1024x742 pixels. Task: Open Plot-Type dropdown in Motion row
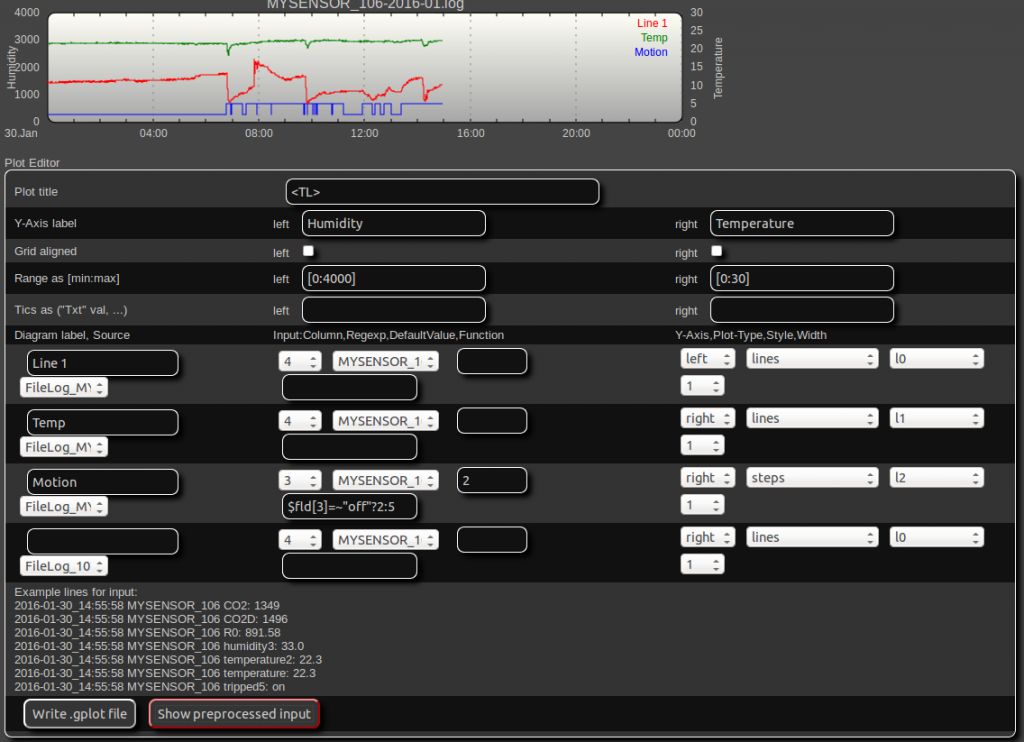tap(811, 478)
